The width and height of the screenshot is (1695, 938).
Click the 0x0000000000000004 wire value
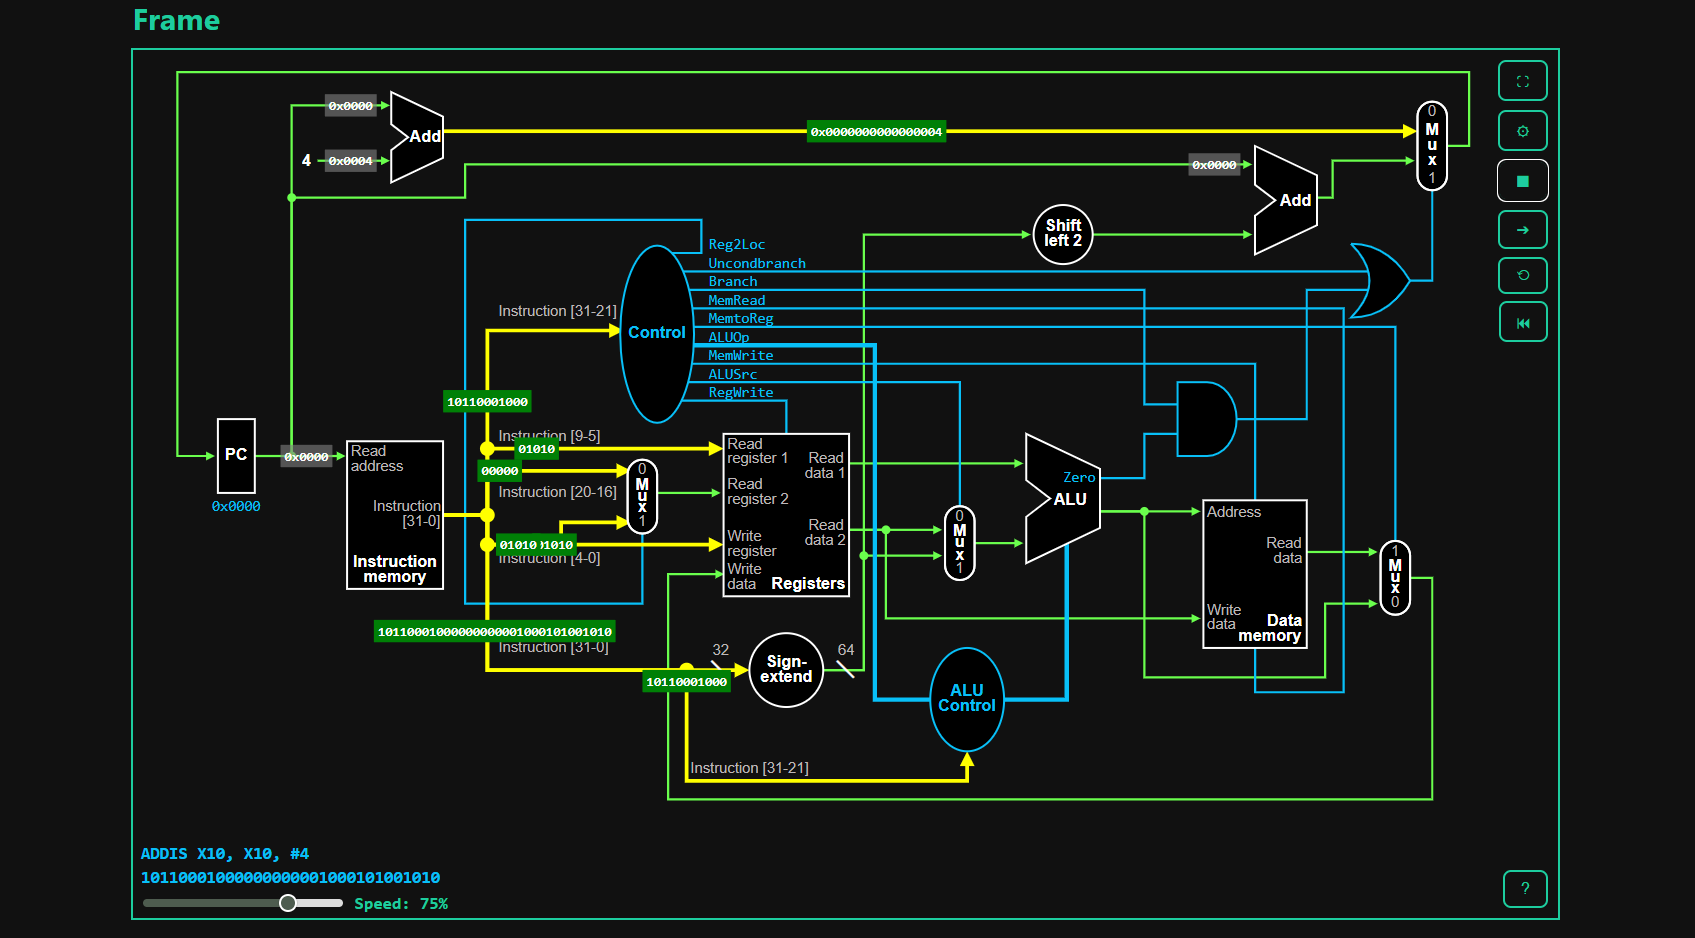[876, 131]
